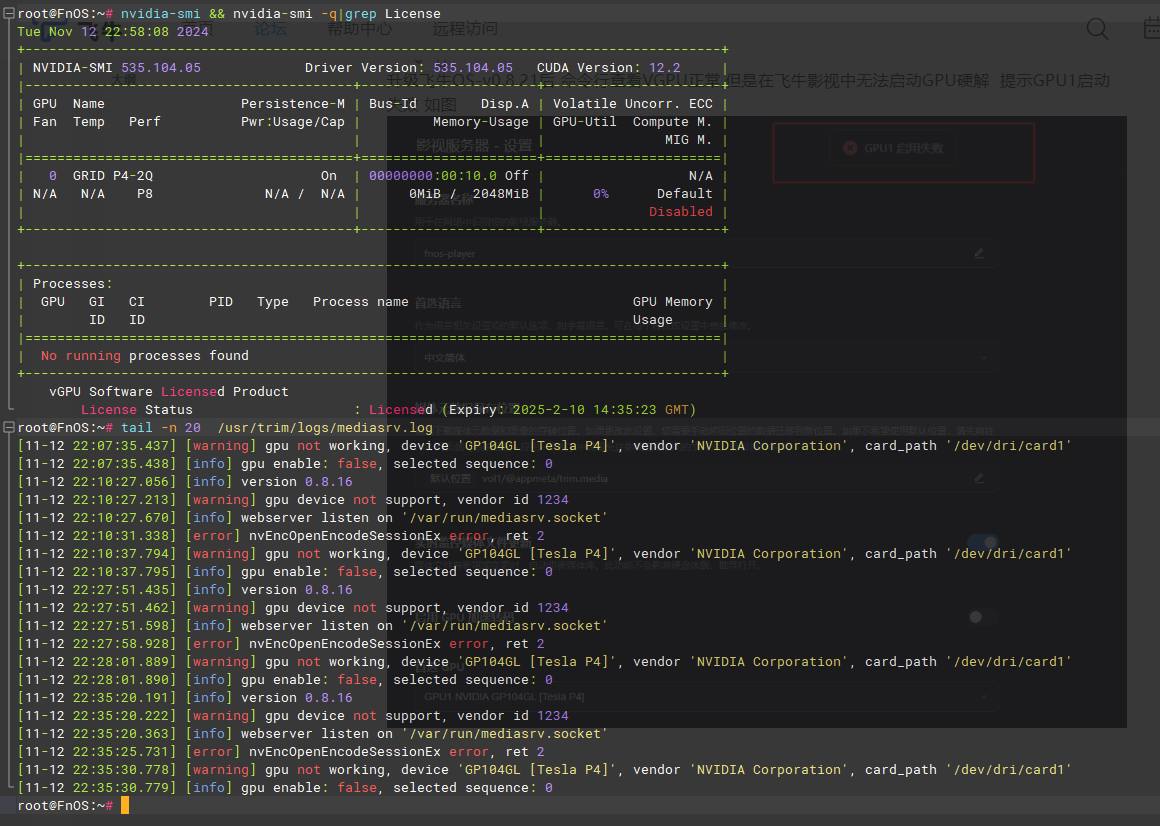
Task: Click the CUDA Version 12.2 value
Action: [x=664, y=67]
